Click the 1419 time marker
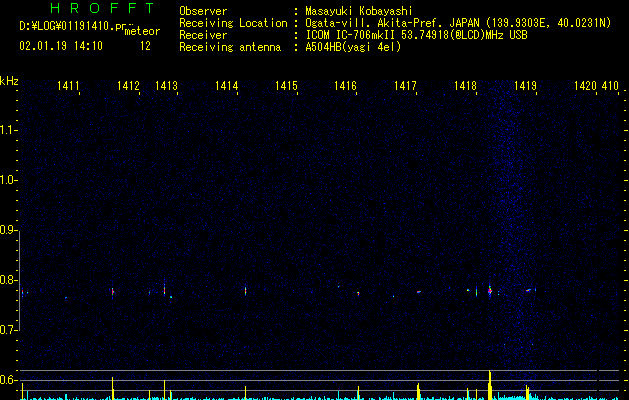This screenshot has height=400, width=629. coord(525,85)
